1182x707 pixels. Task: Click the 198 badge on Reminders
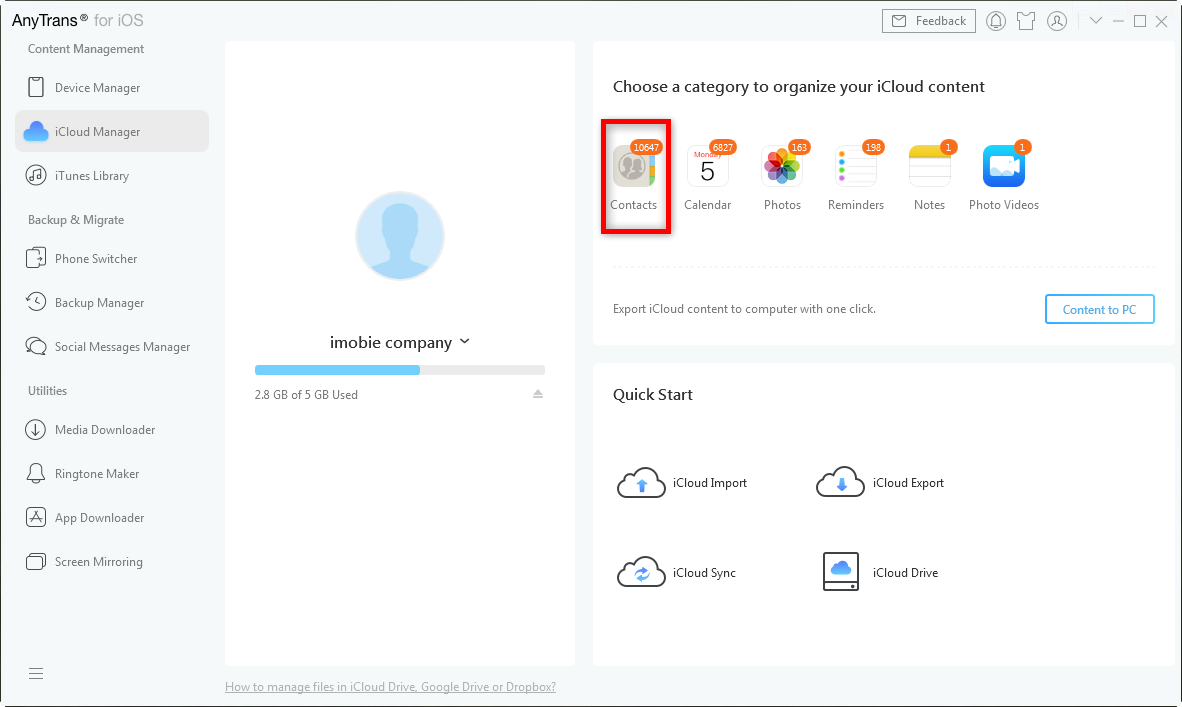[873, 147]
